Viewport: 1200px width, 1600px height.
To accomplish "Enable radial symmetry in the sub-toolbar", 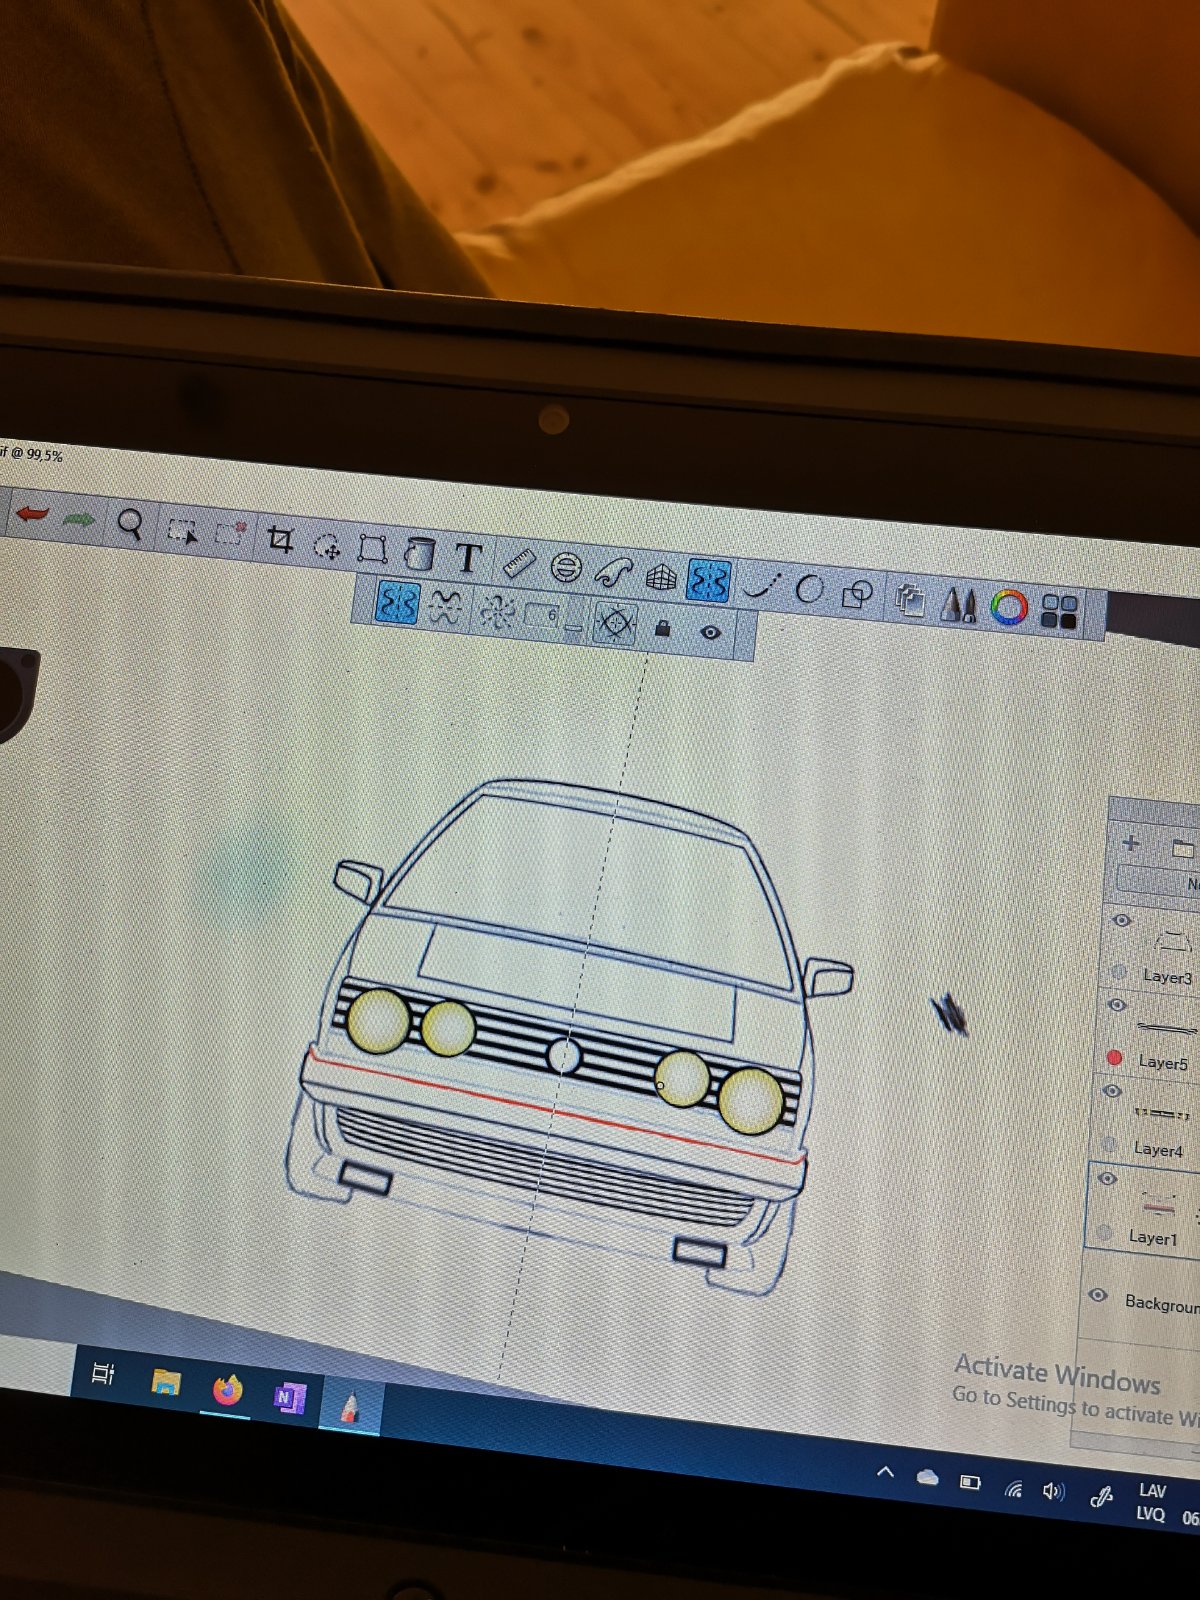I will coord(497,612).
